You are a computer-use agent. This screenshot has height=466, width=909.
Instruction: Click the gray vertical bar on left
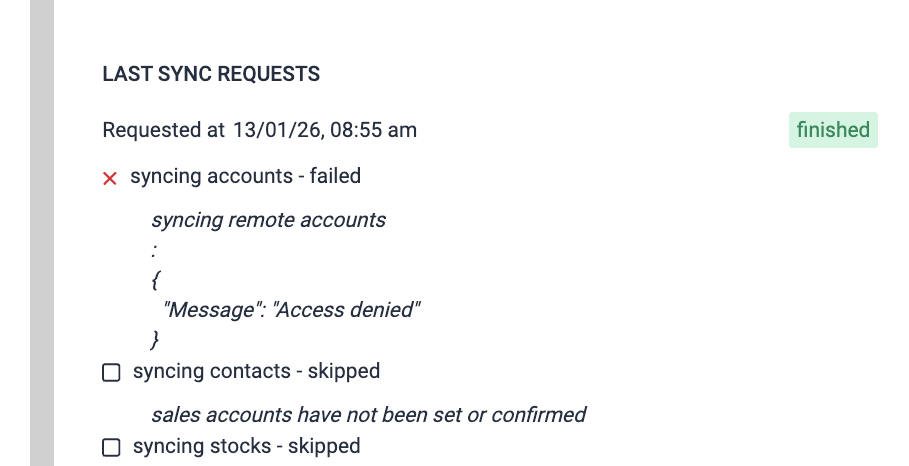(x=41, y=233)
